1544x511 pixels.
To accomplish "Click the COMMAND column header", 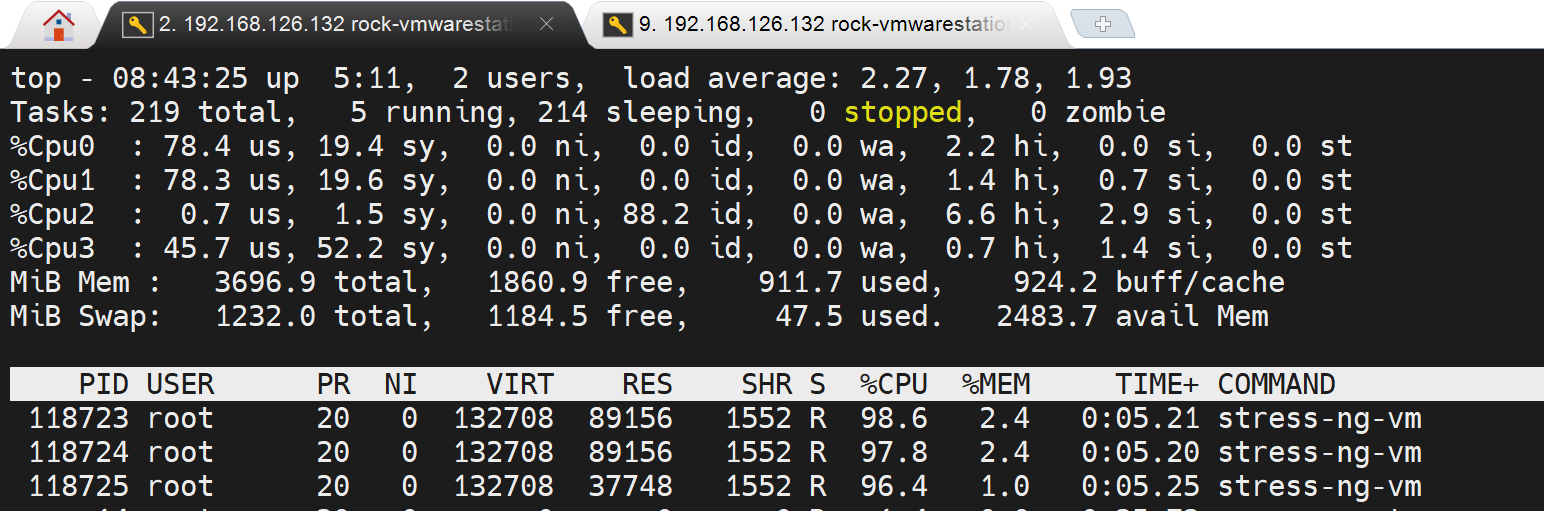I will click(x=1276, y=384).
